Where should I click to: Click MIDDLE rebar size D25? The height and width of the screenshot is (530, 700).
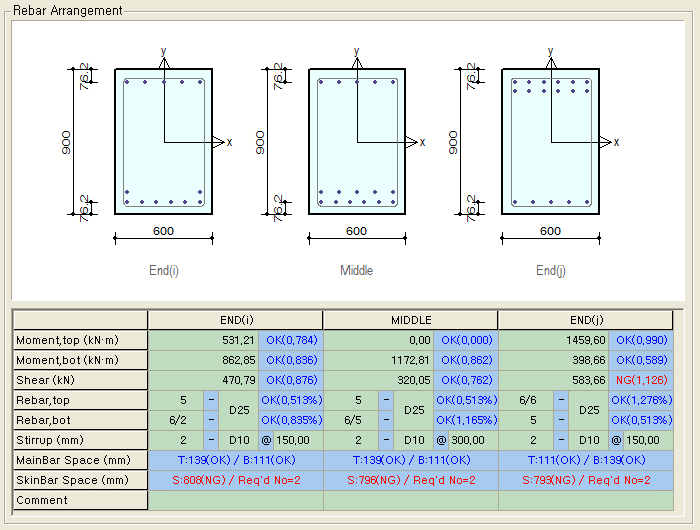point(414,410)
